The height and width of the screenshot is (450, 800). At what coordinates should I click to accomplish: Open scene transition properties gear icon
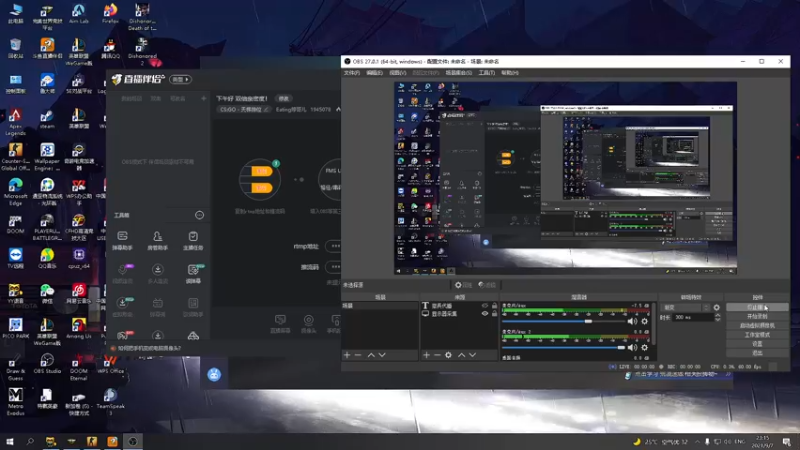[716, 308]
